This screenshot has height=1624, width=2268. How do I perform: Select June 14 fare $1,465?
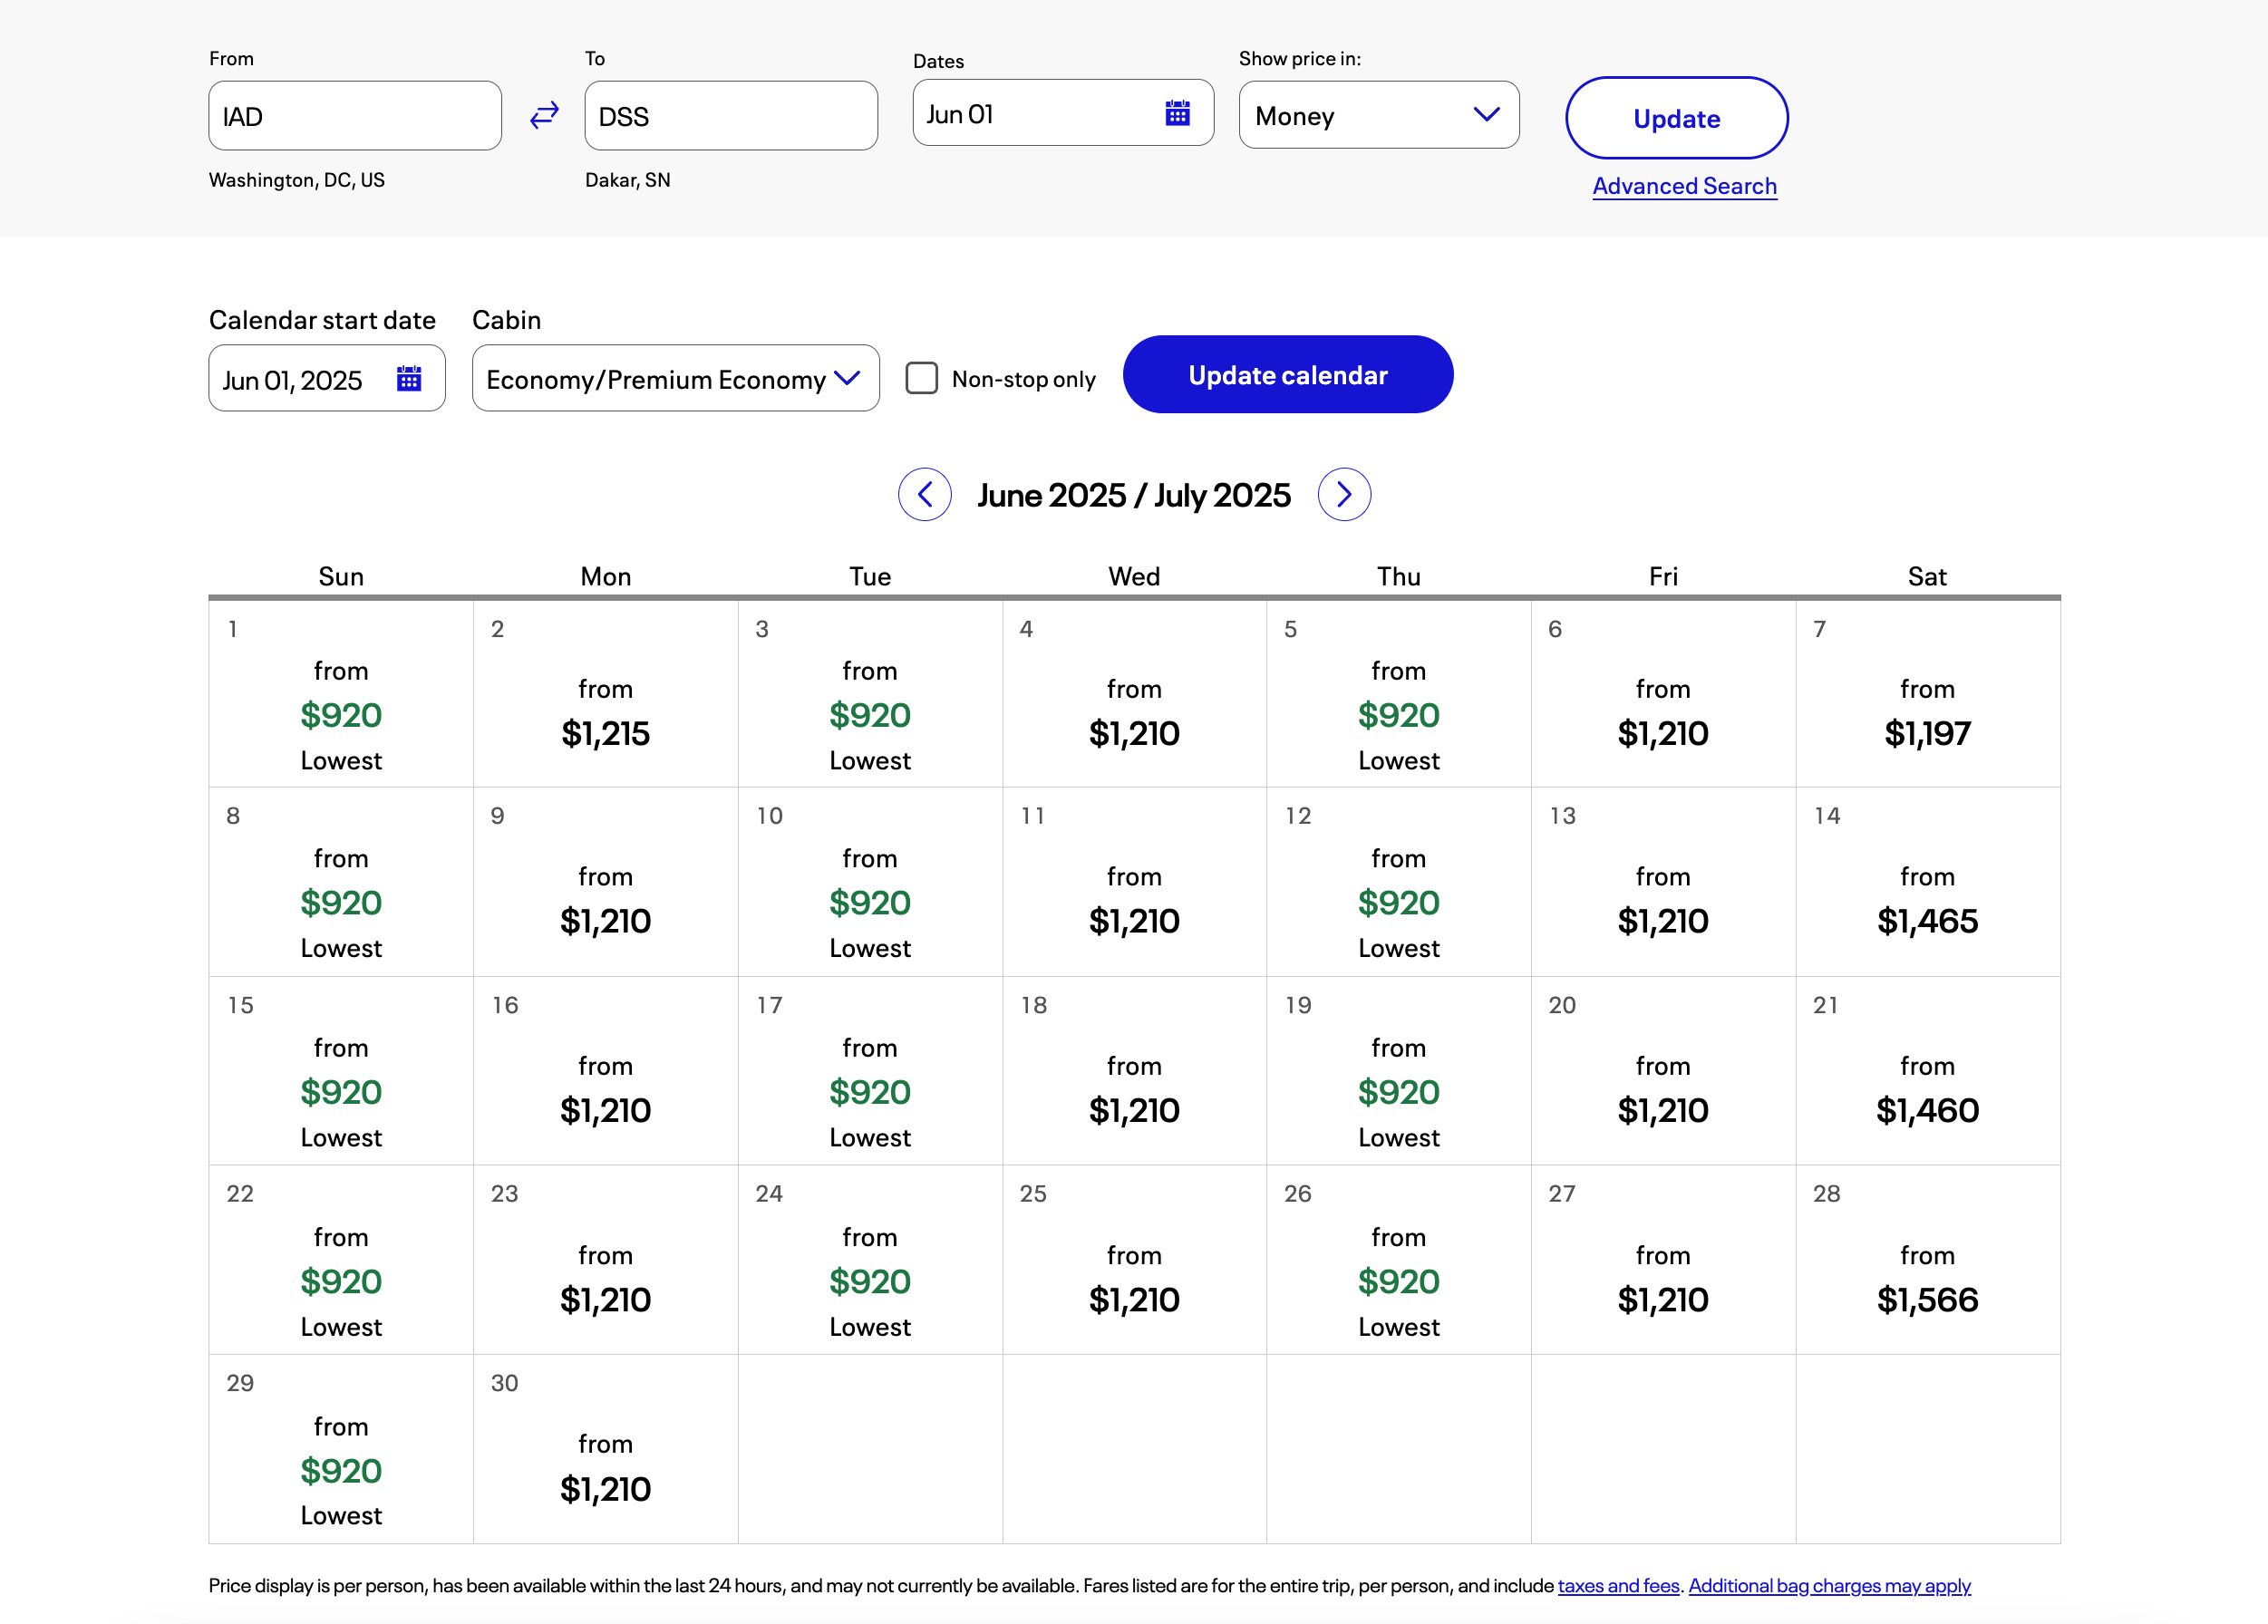coord(1927,882)
